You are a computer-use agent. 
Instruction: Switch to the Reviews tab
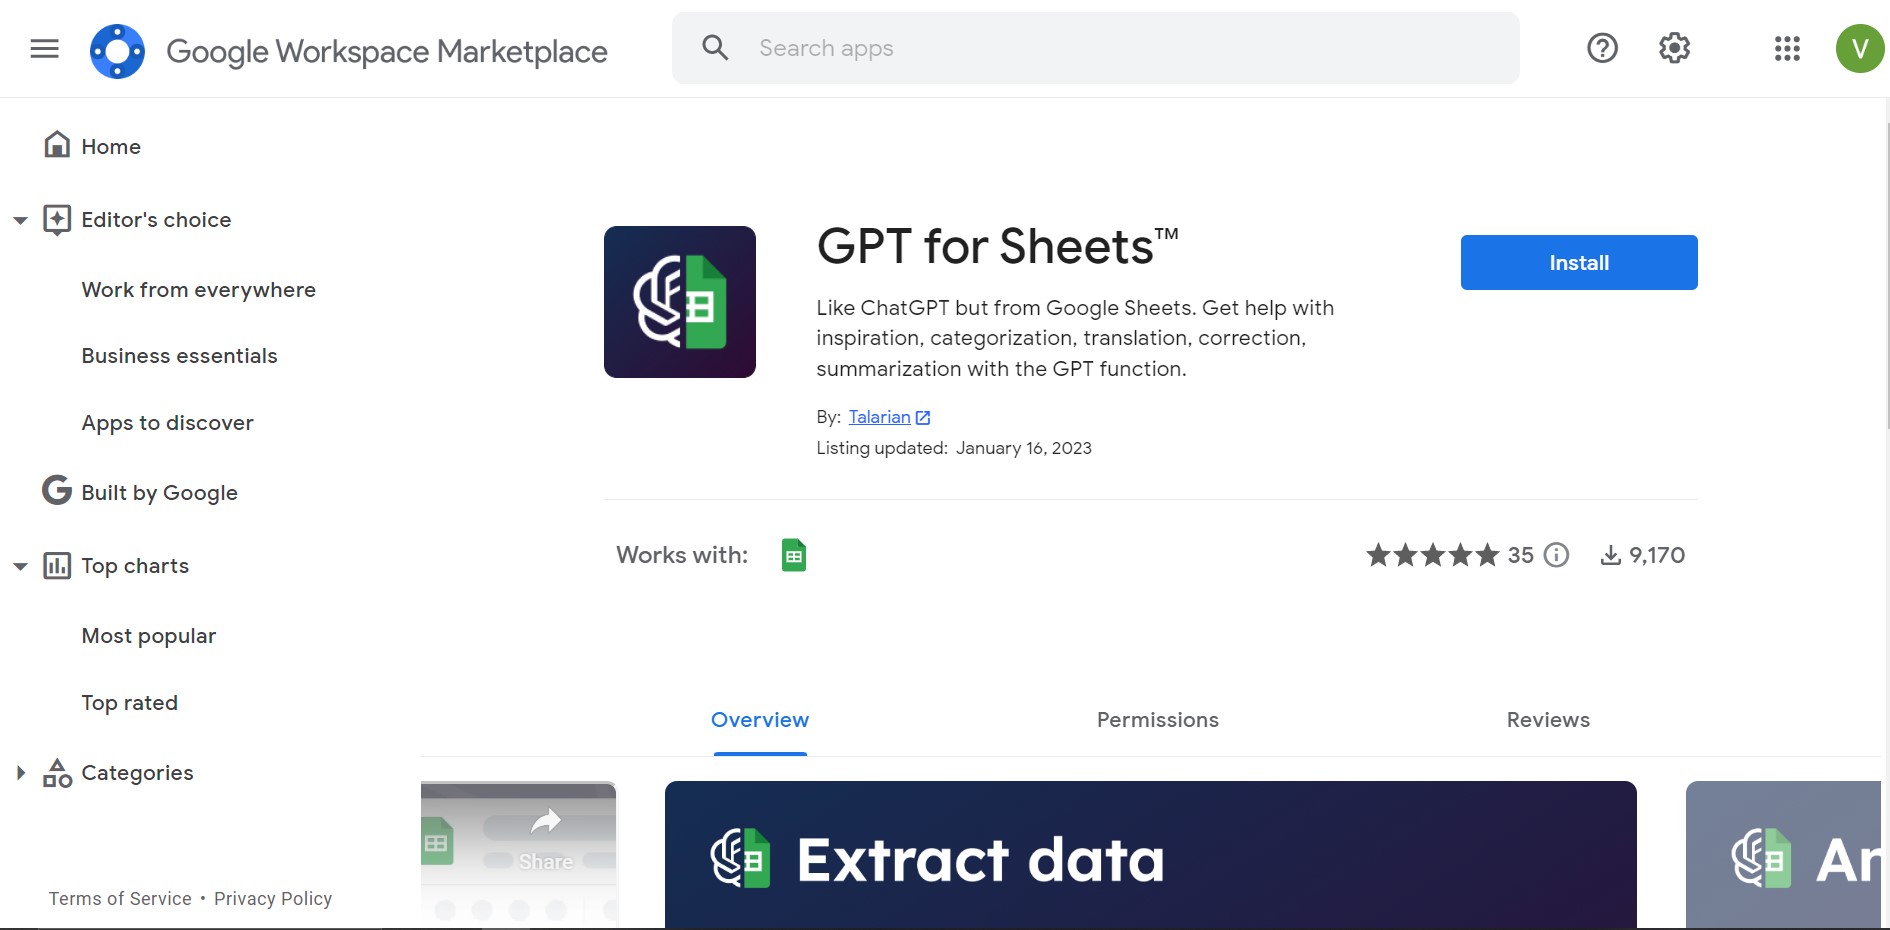pyautogui.click(x=1547, y=720)
